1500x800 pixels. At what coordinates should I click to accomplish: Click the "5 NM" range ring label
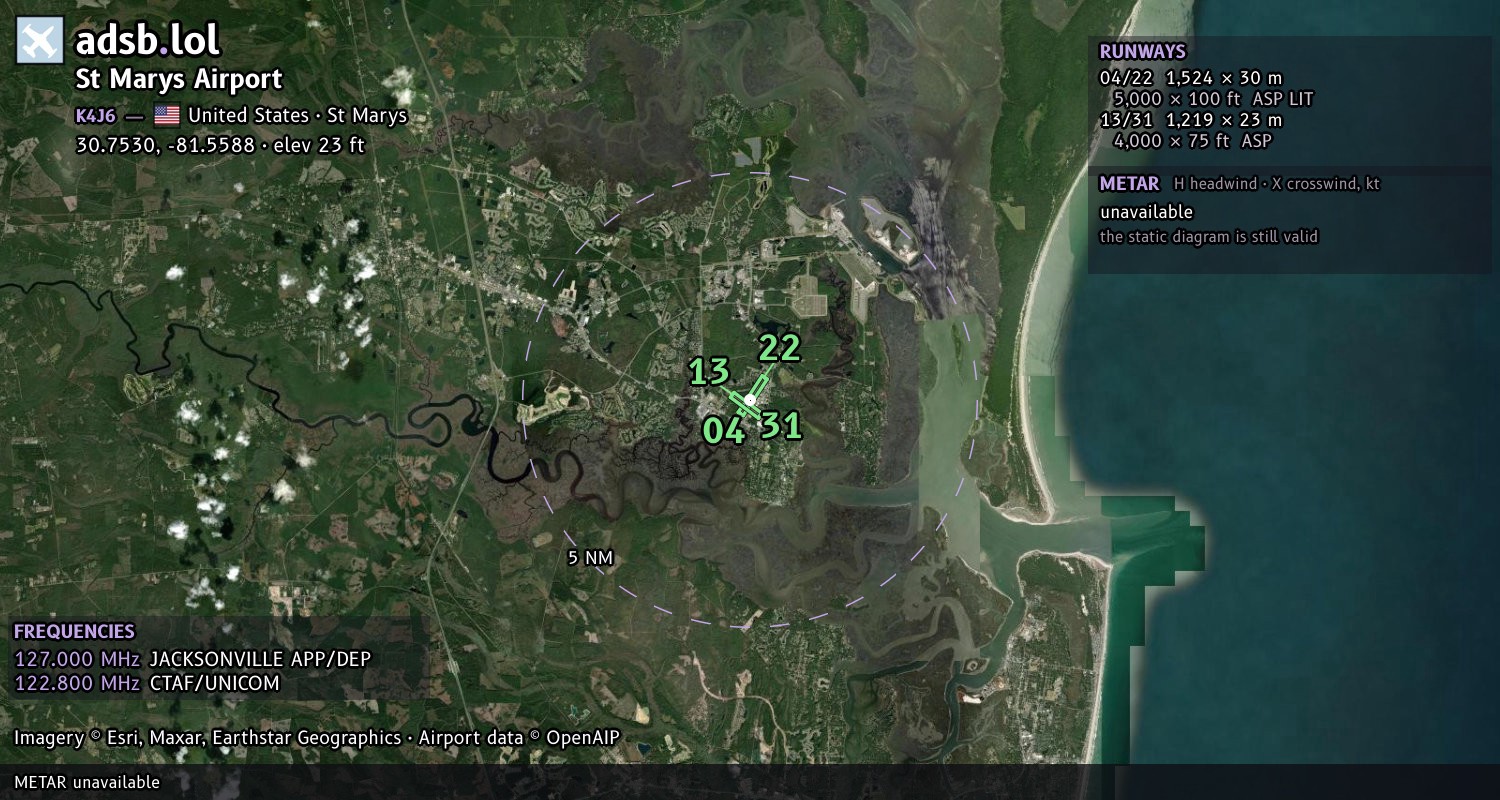(590, 558)
